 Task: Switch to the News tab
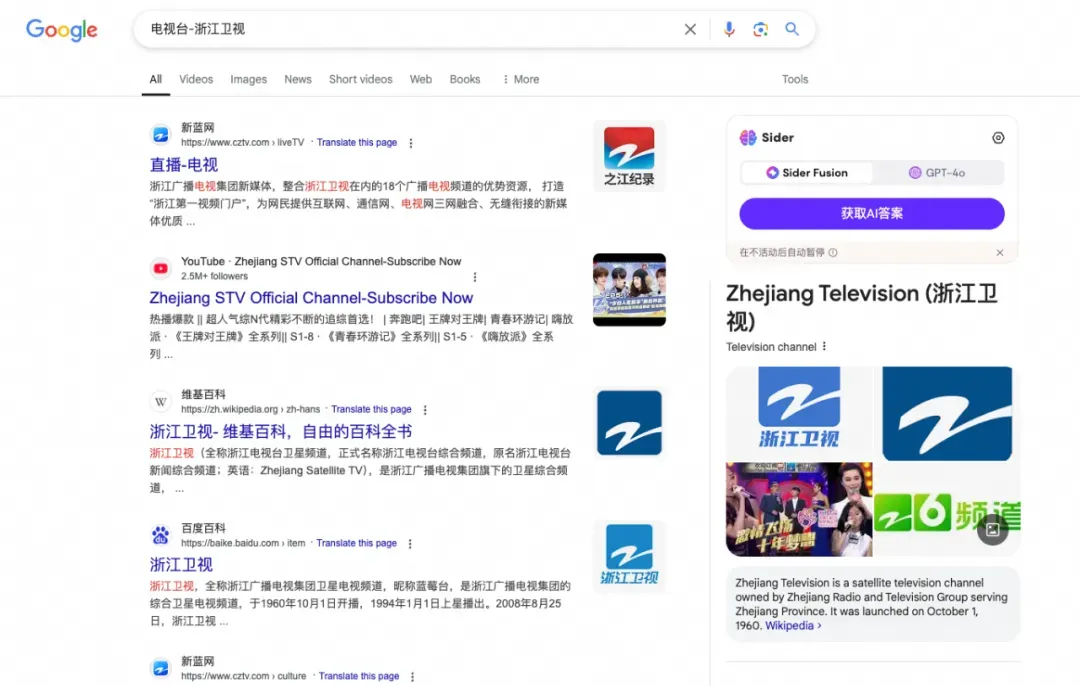point(298,79)
